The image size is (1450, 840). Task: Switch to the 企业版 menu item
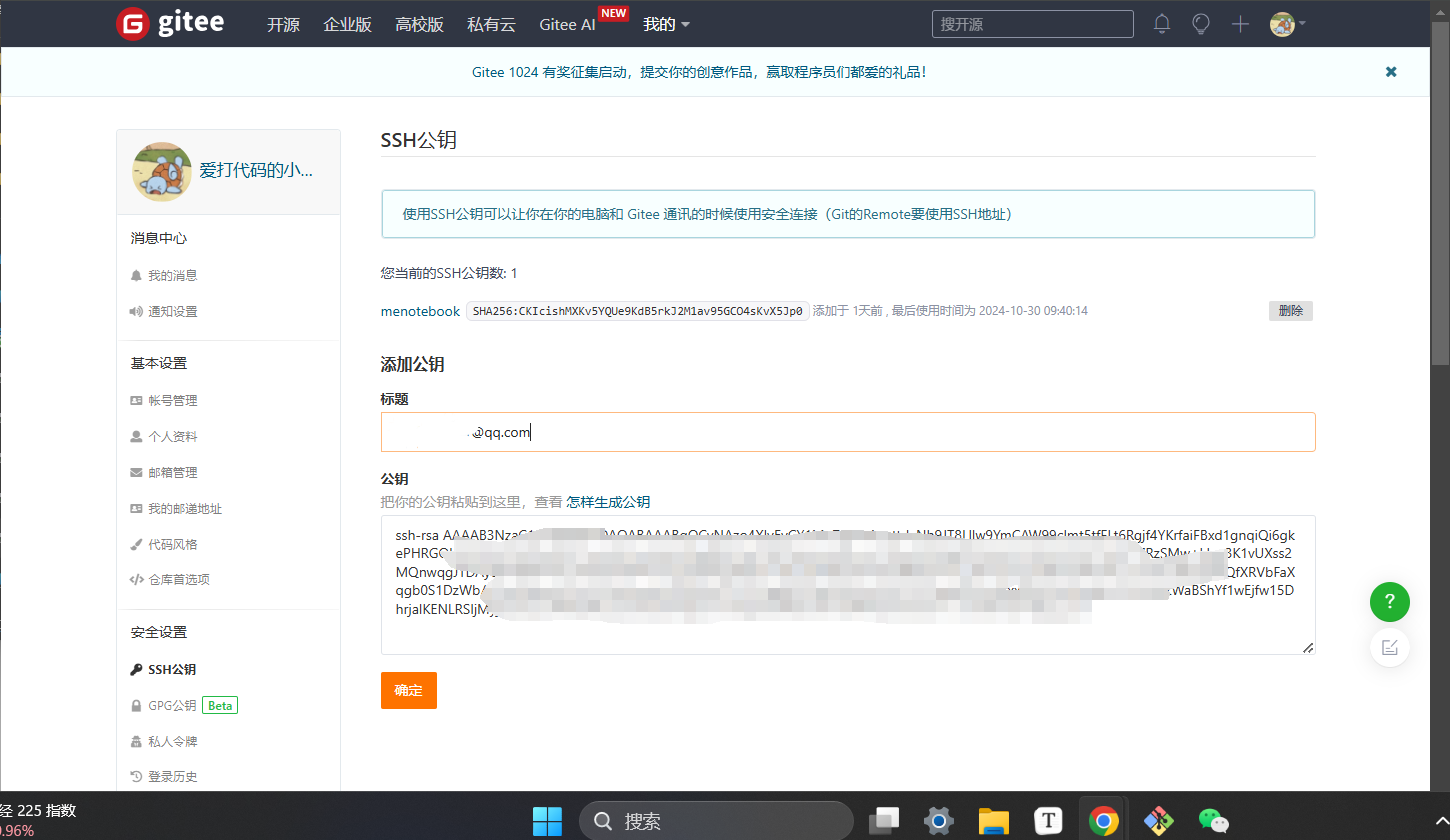tap(347, 23)
